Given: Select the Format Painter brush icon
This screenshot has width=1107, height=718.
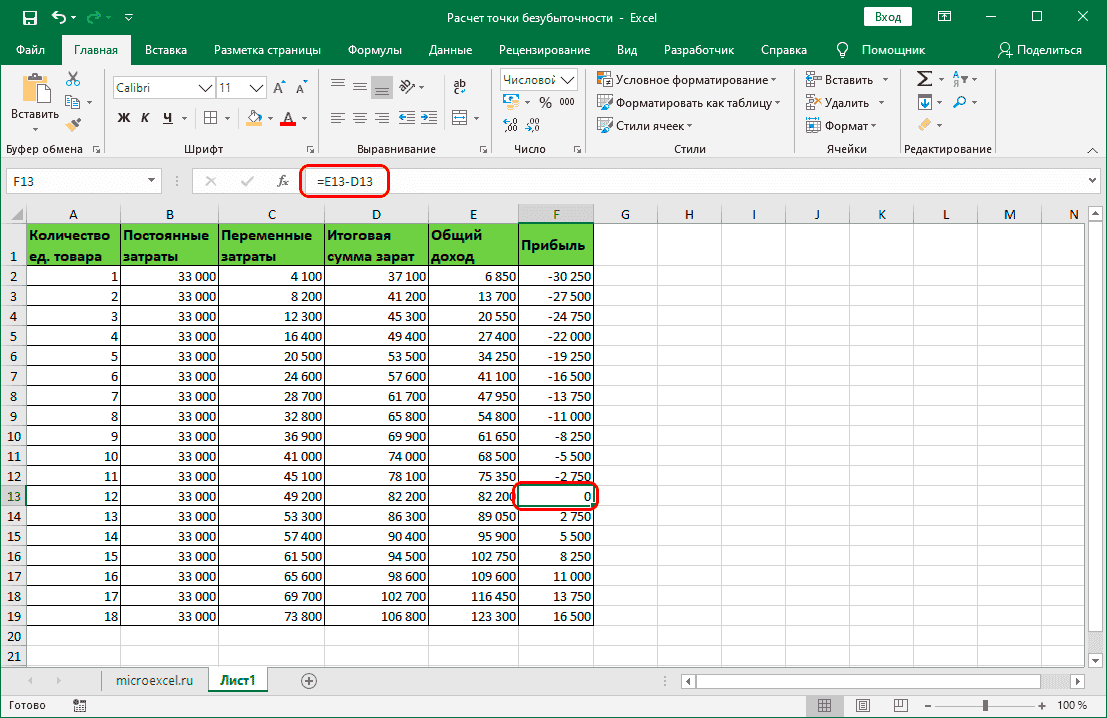Looking at the screenshot, I should [x=73, y=124].
